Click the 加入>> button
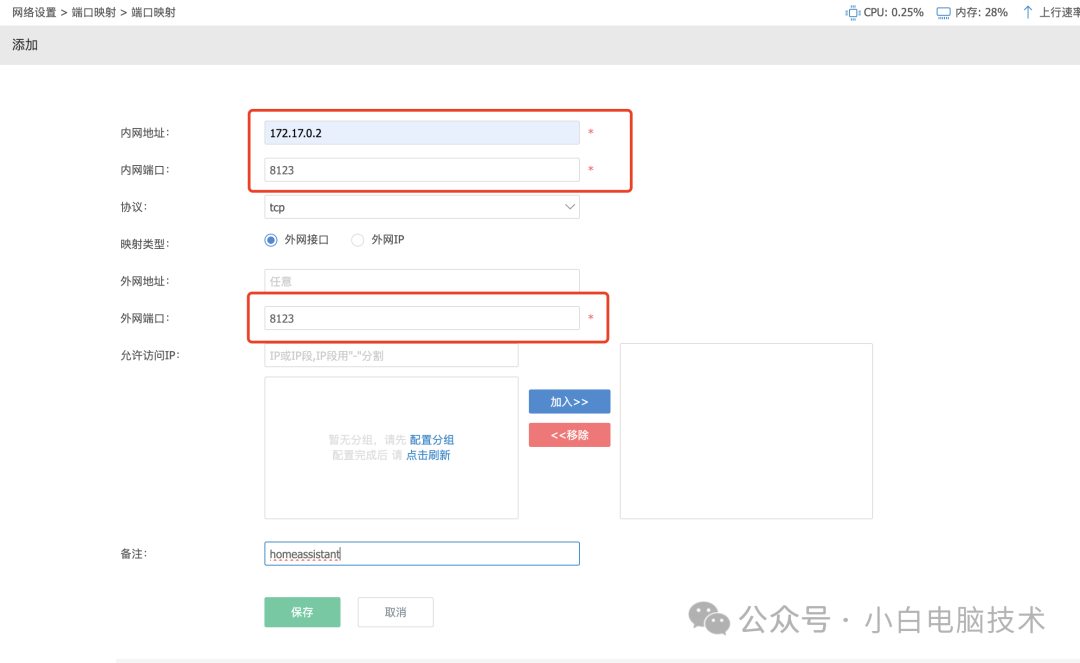Screen dimensions: 1080x663 pyautogui.click(x=569, y=401)
